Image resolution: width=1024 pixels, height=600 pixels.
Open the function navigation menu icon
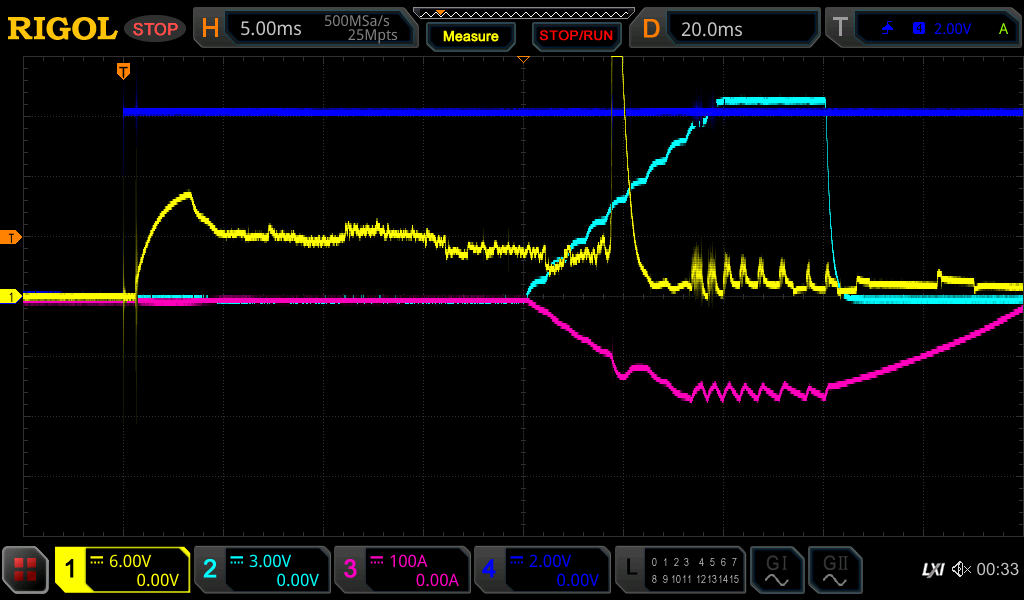[25, 570]
